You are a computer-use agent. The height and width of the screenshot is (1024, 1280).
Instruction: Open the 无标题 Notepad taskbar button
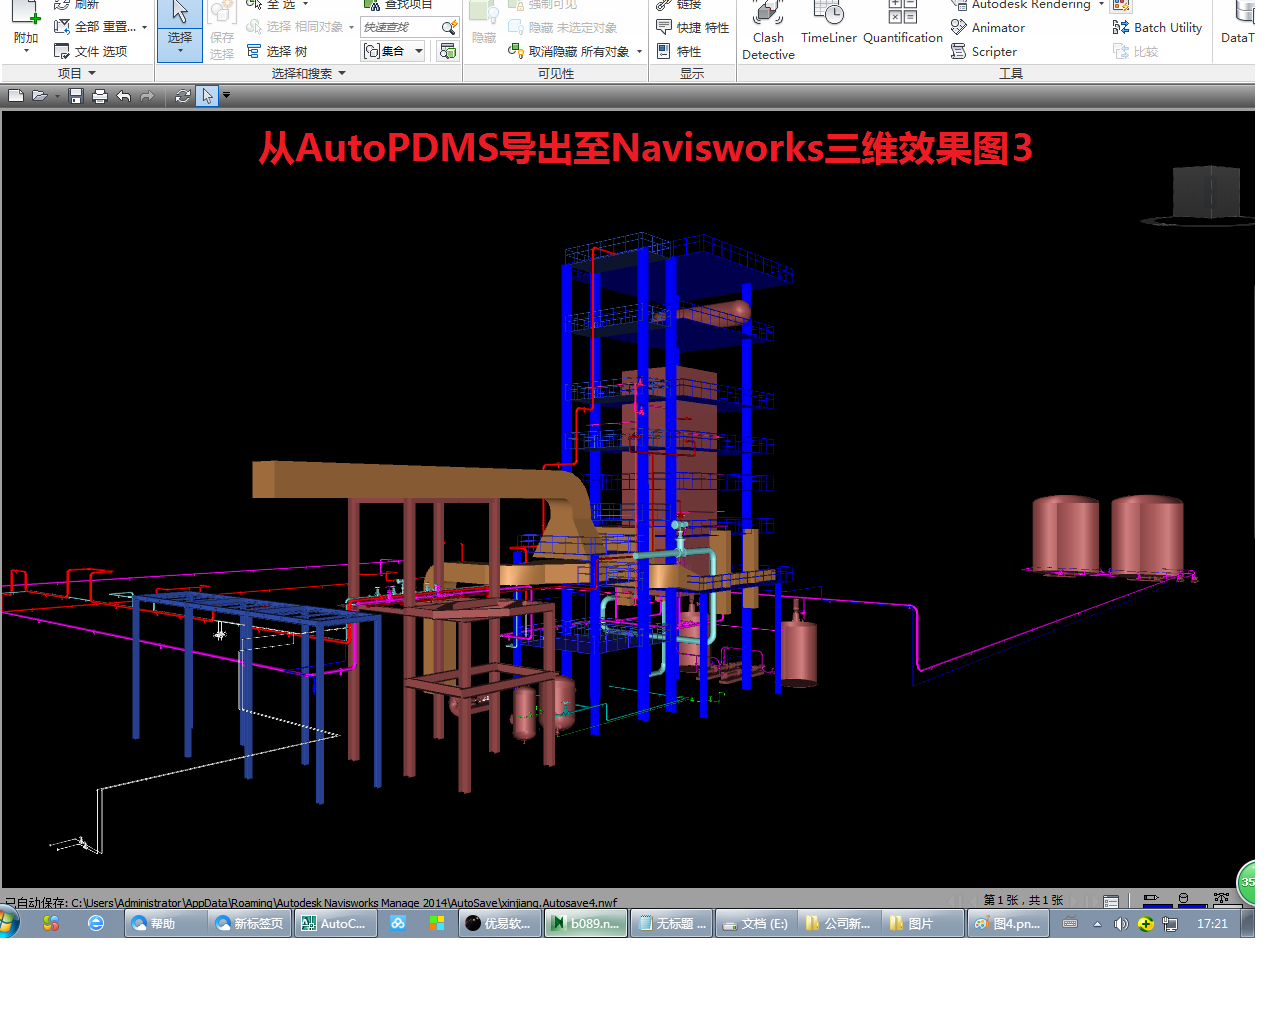[x=672, y=923]
